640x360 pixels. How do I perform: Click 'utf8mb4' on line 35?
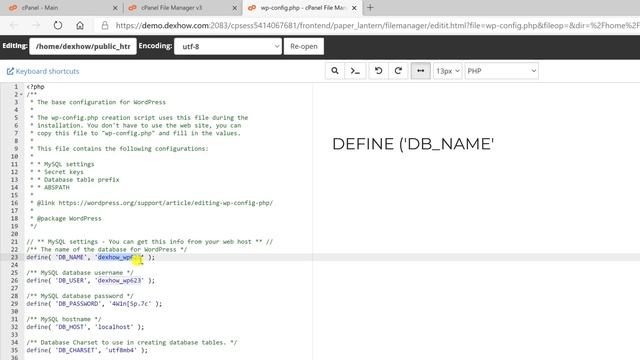pyautogui.click(x=121, y=350)
